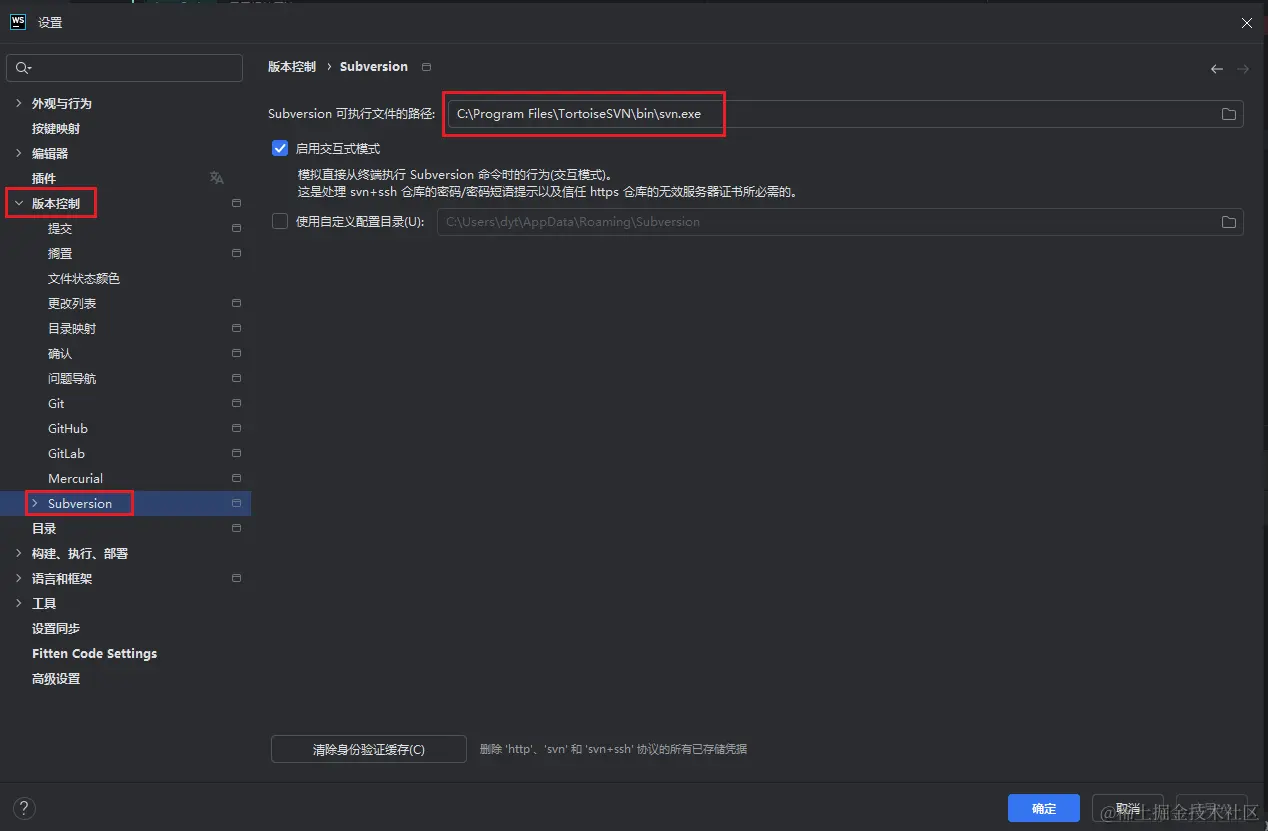Screen dimensions: 1268x831
Task: Expand the Subversion tree node
Action: pos(35,503)
